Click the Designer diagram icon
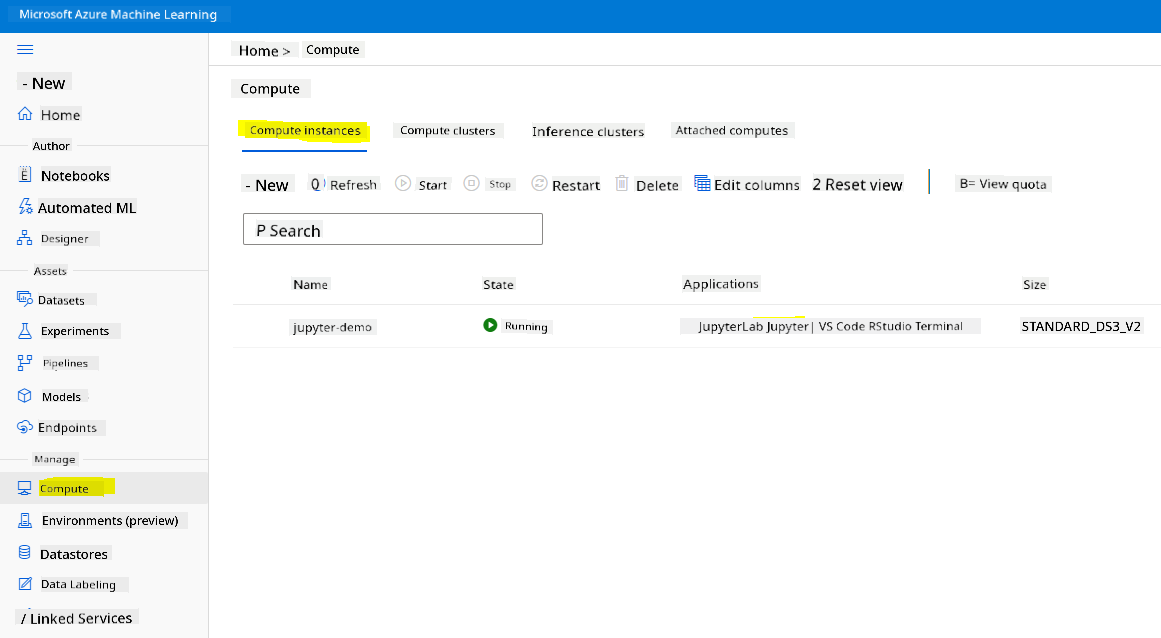 pos(24,238)
